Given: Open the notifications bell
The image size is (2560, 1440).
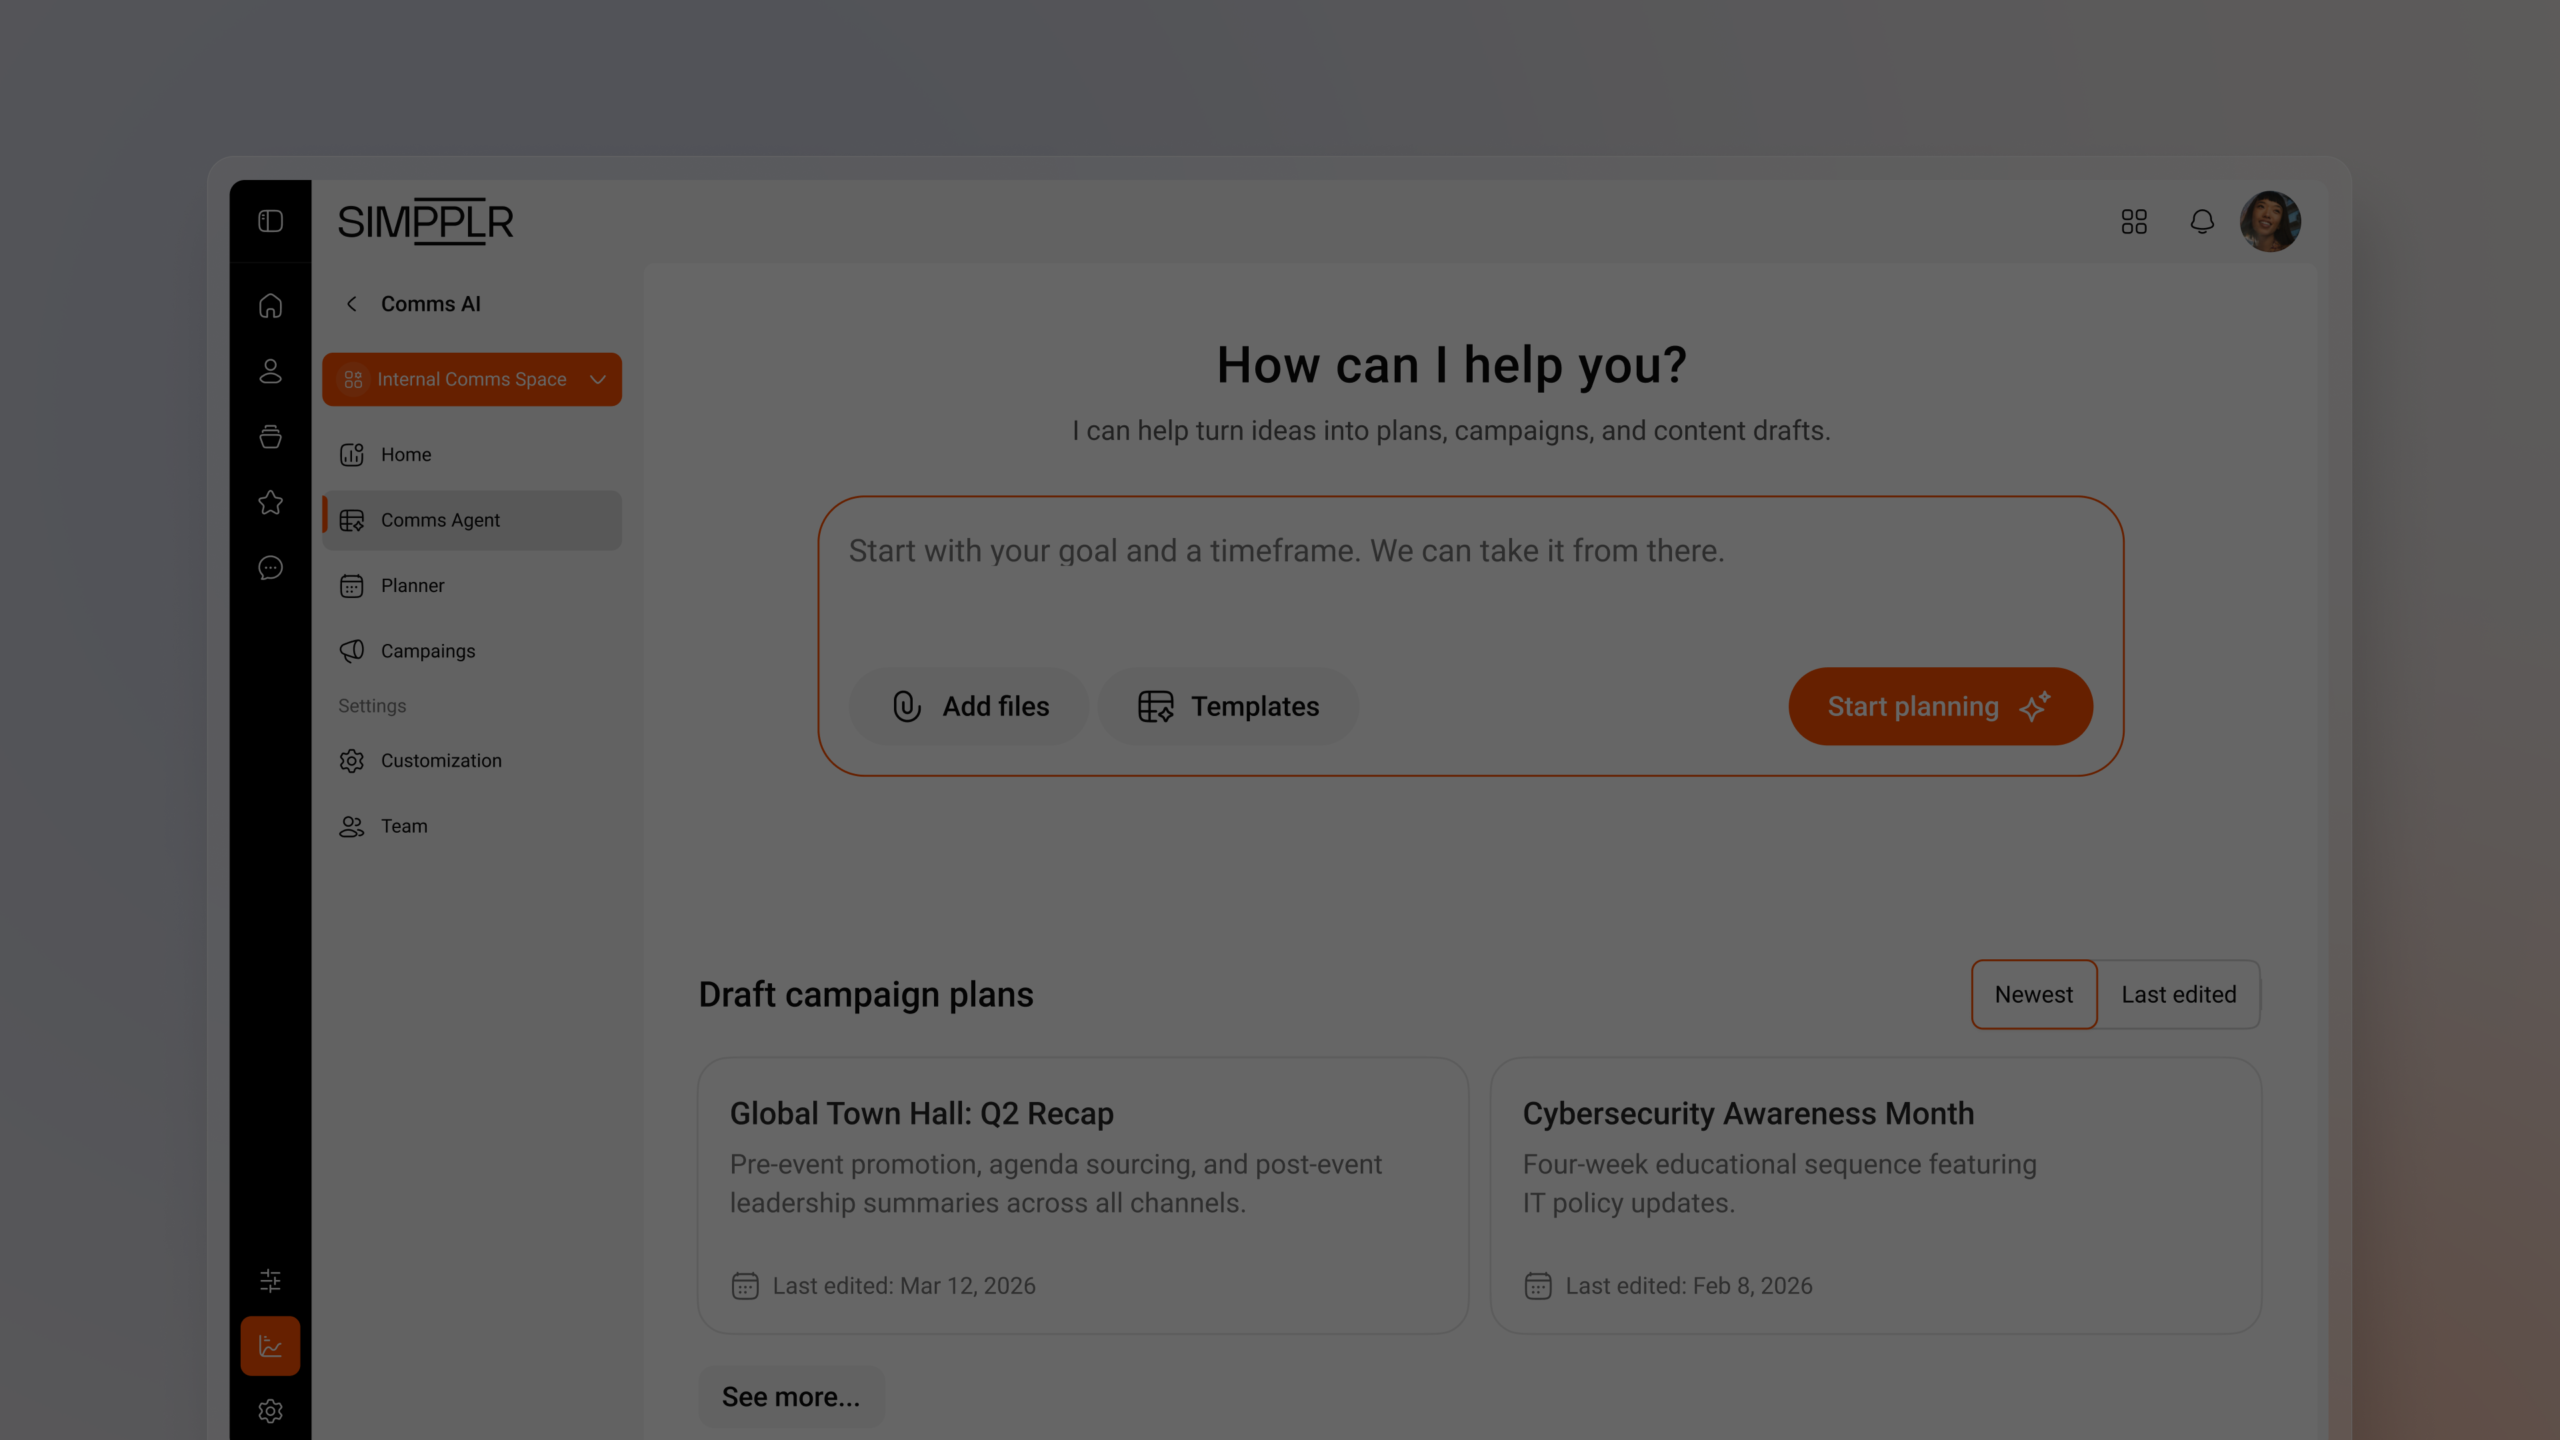Looking at the screenshot, I should coord(2202,221).
